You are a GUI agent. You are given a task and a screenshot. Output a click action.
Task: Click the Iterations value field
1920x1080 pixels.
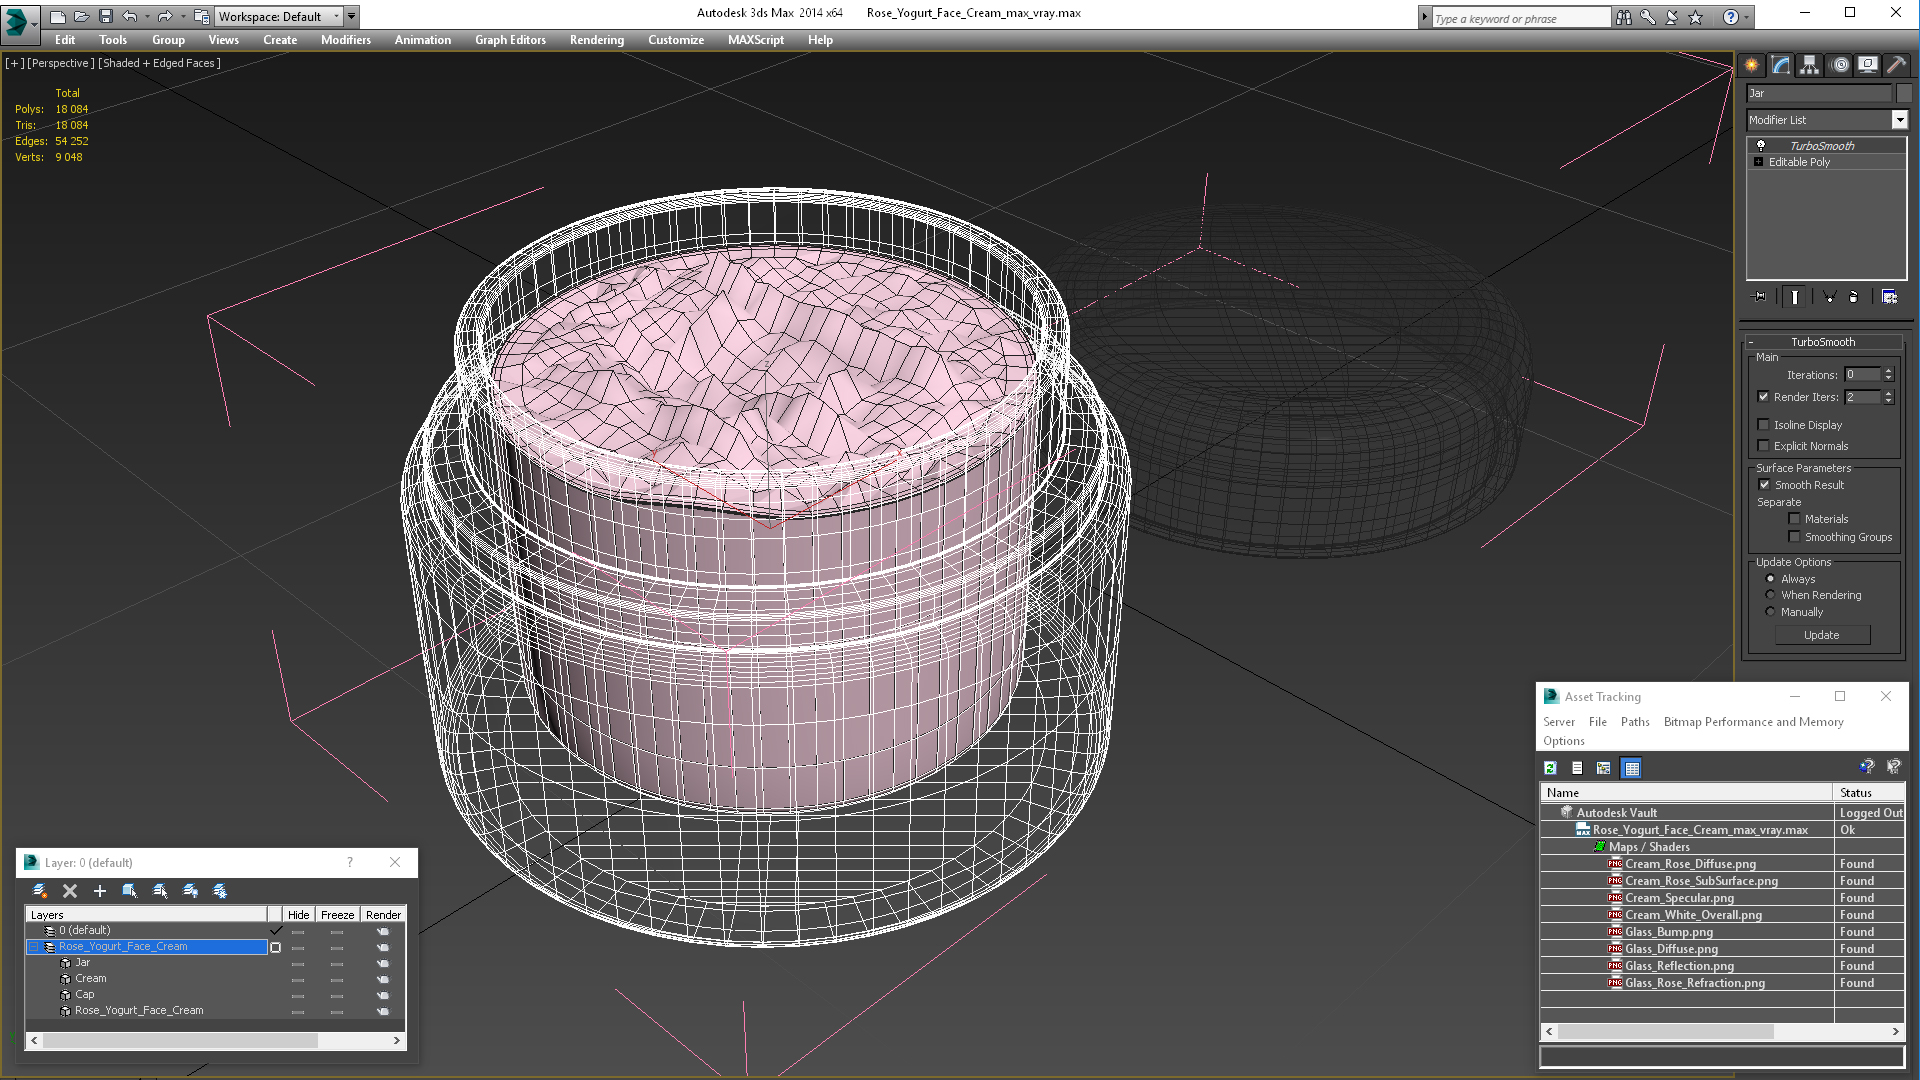click(x=1862, y=375)
